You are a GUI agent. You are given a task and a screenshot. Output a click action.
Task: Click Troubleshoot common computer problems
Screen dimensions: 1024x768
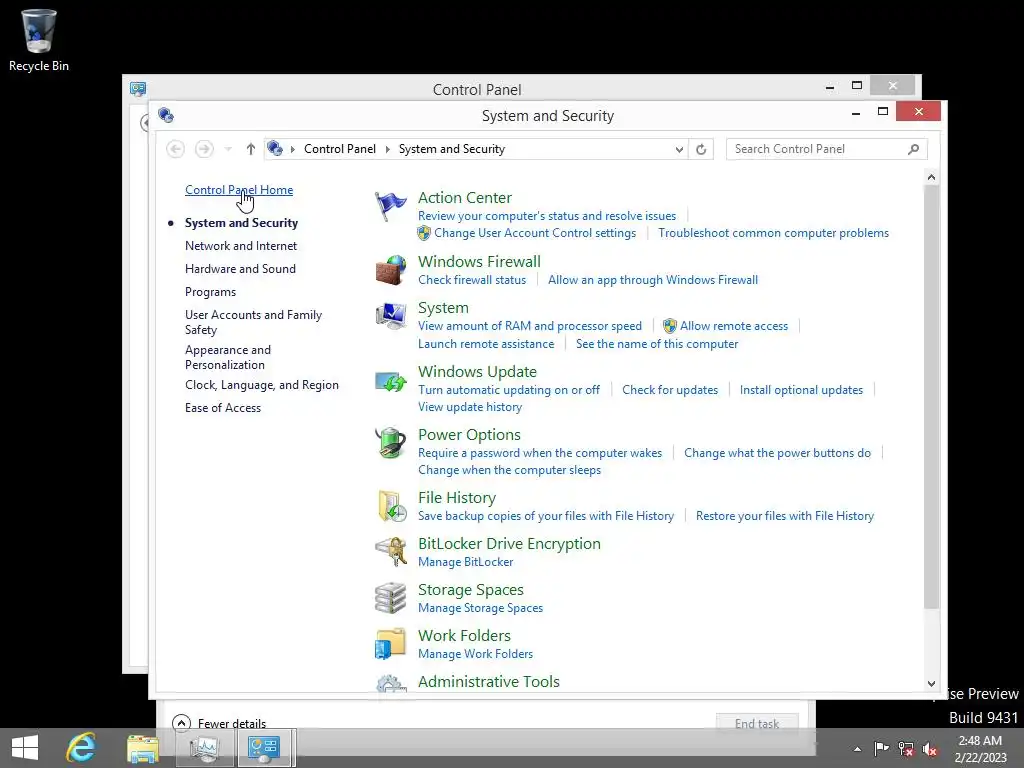[773, 233]
